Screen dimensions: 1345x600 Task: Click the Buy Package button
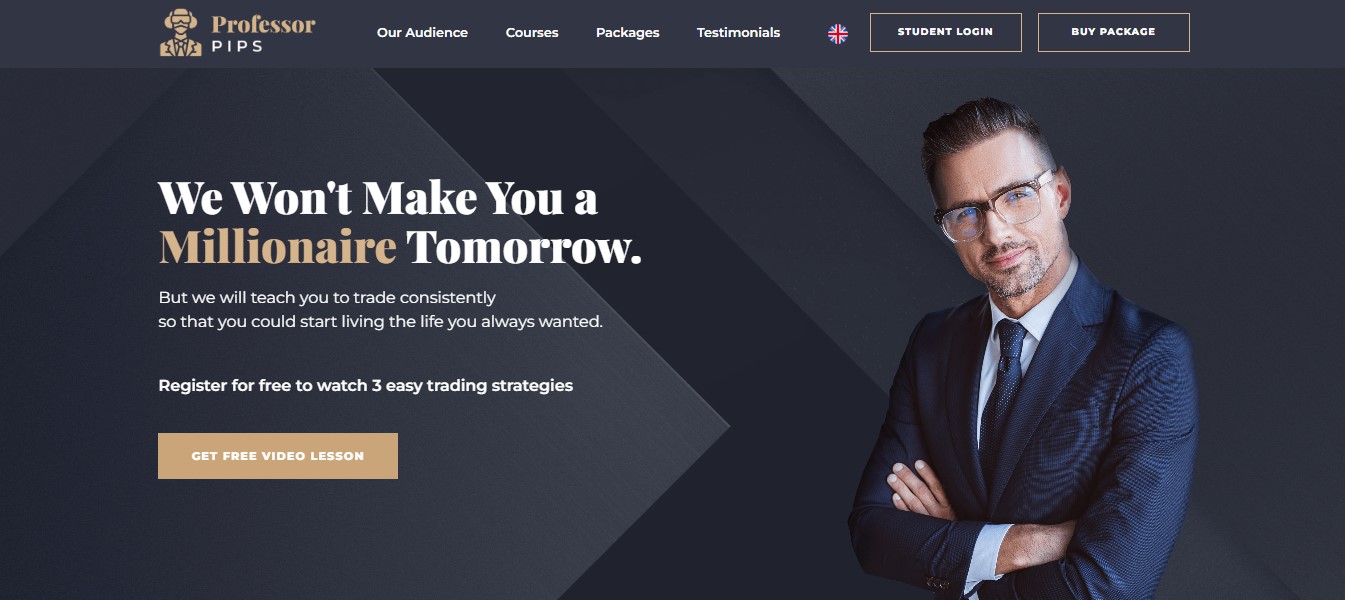[x=1113, y=32]
